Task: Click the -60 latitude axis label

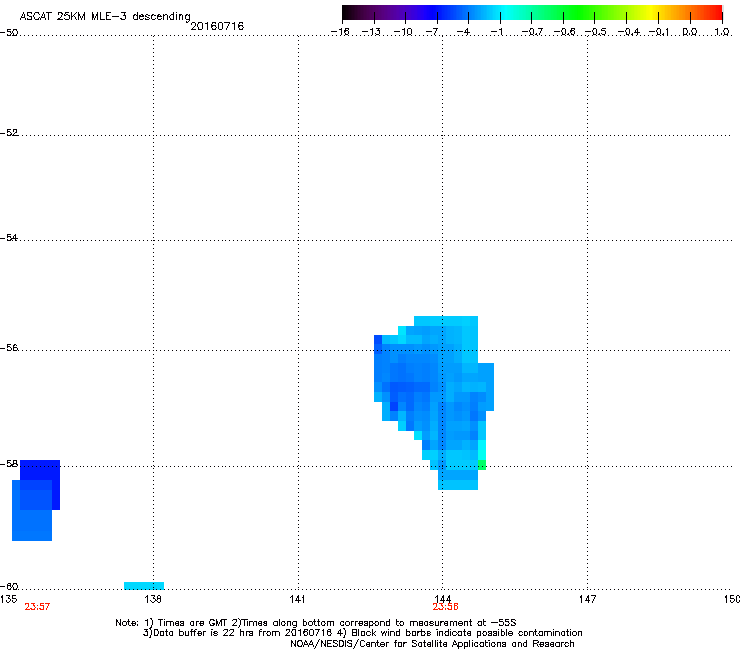Action: tap(9, 586)
